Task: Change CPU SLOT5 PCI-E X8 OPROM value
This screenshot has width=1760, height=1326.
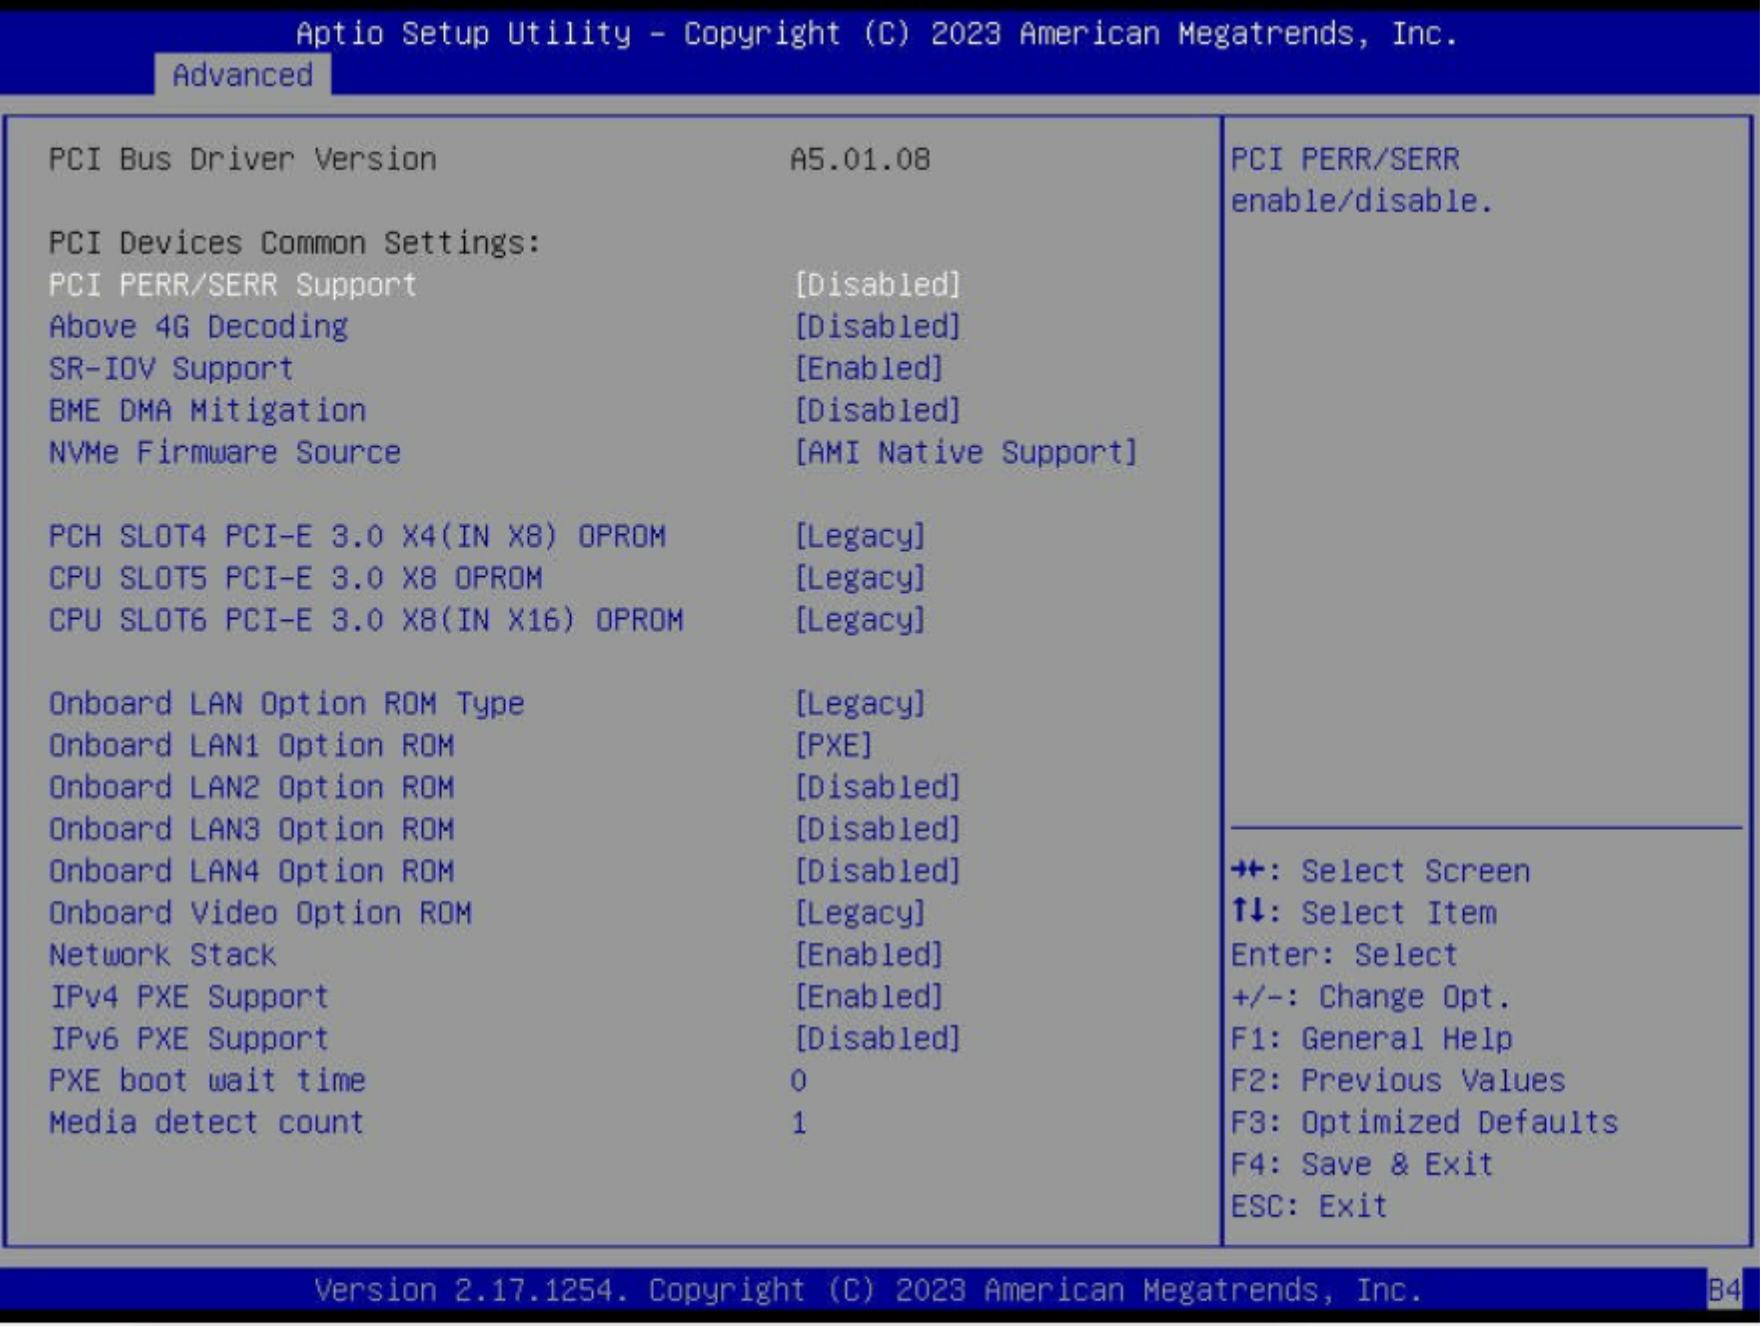Action: coord(860,579)
